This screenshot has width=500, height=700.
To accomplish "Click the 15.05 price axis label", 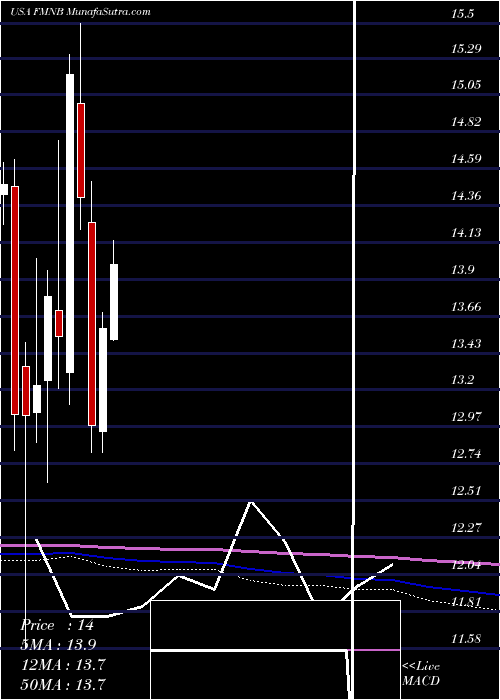I will pos(466,84).
